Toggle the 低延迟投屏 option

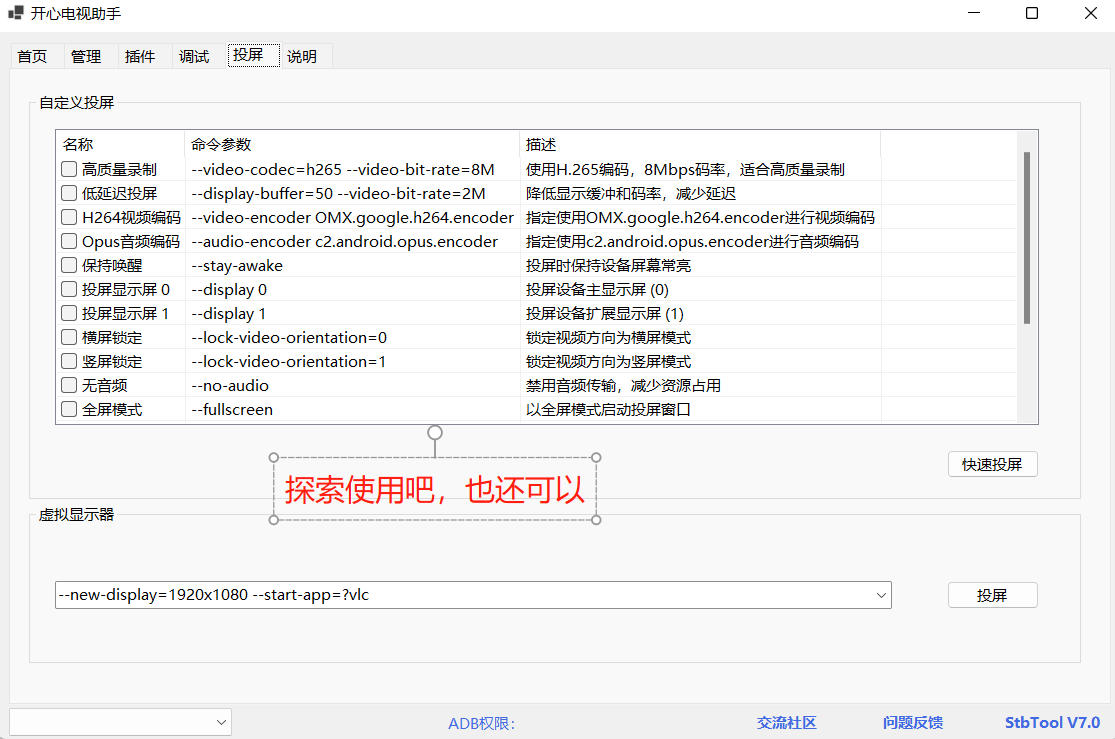[69, 194]
